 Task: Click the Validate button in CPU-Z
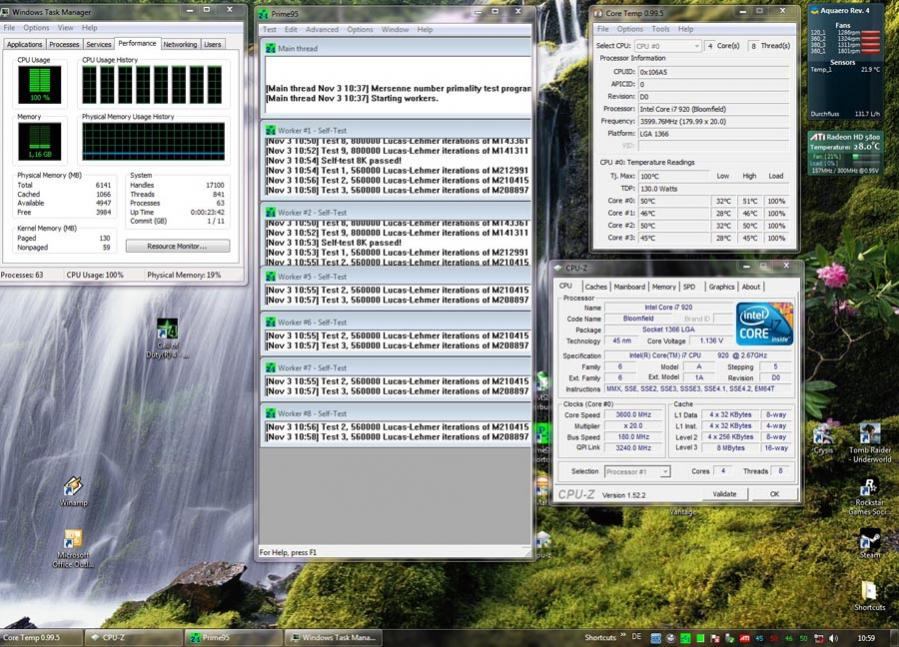[x=724, y=494]
